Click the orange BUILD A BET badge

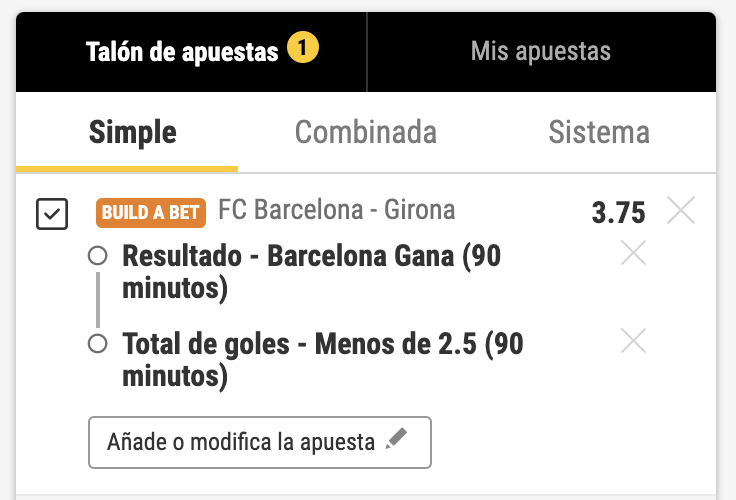coord(151,212)
